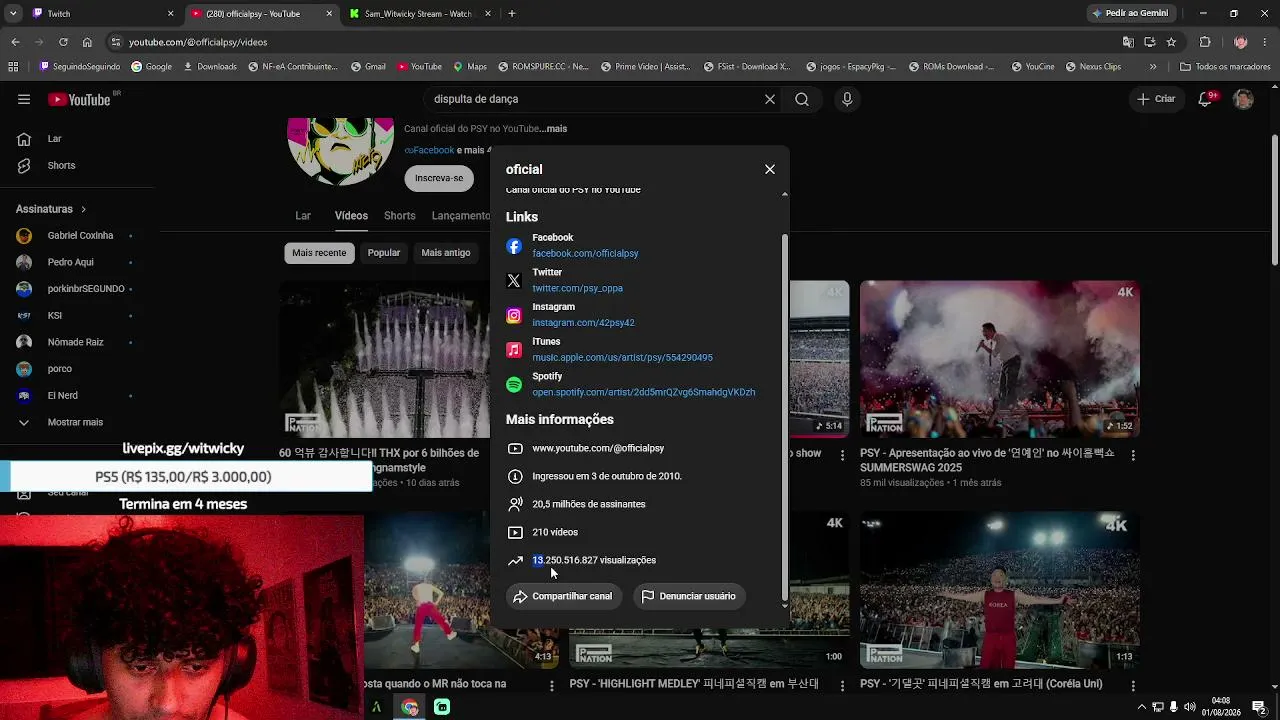Expand the channel description '...mais'

click(x=553, y=129)
